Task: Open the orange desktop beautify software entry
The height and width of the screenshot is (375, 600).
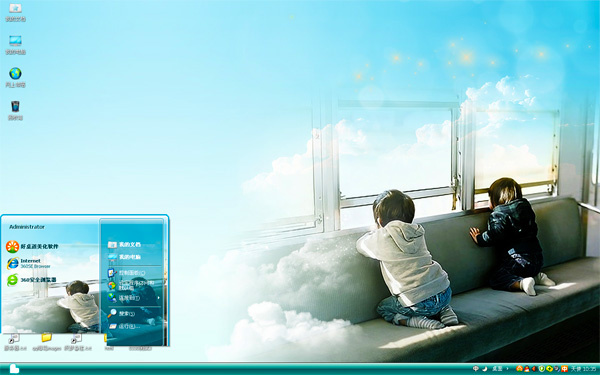Action: tap(32, 246)
